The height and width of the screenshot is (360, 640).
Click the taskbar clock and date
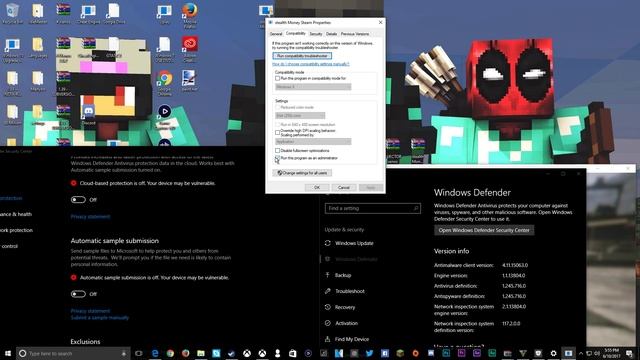pos(611,353)
